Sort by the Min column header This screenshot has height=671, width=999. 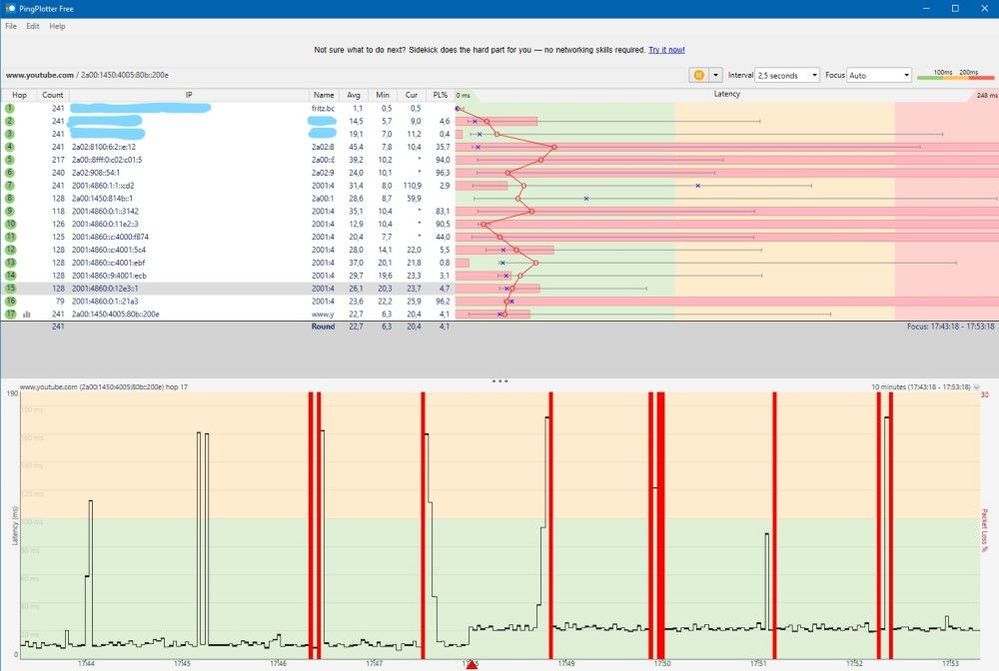(382, 95)
